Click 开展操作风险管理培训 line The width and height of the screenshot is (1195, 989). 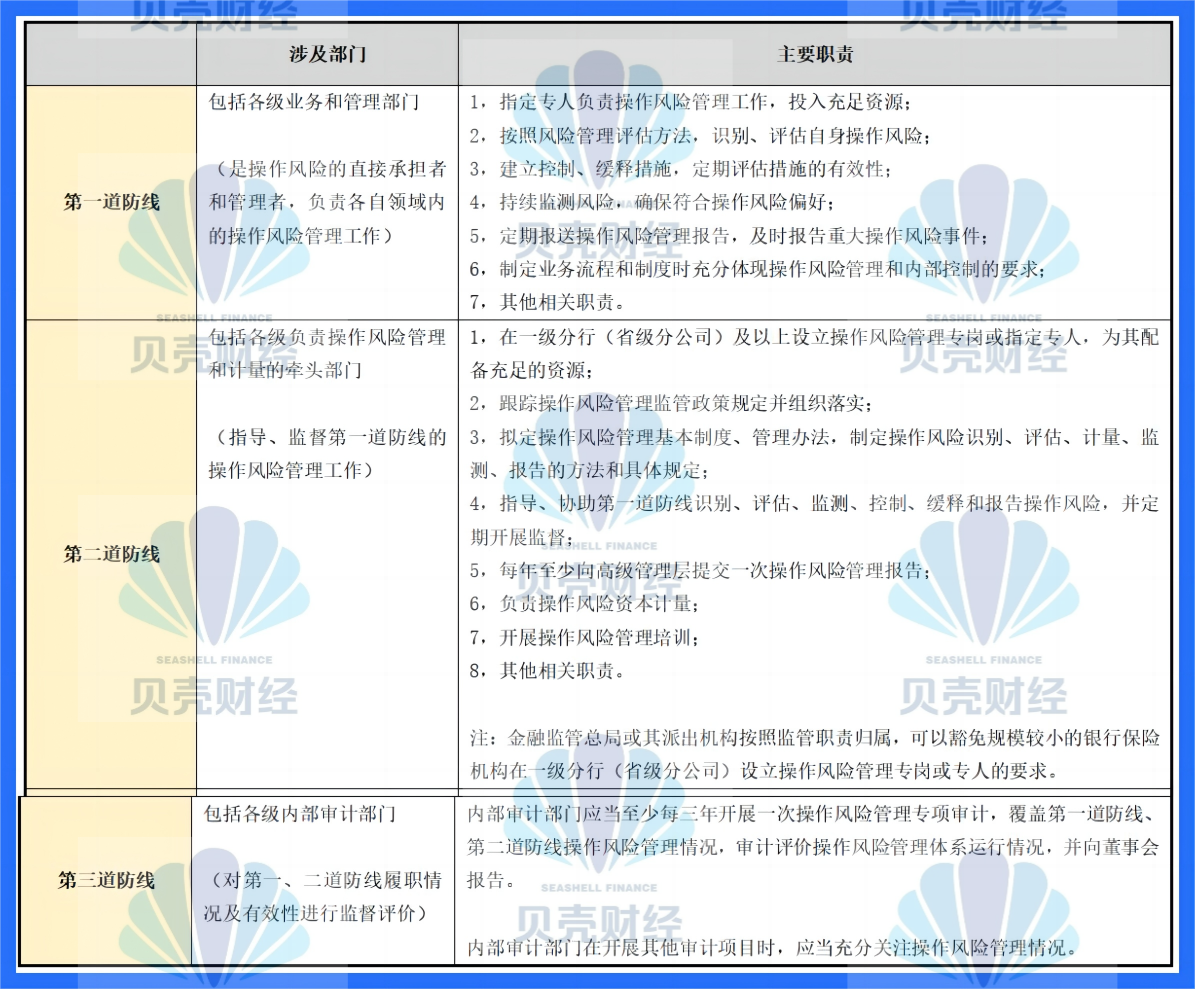click(x=585, y=637)
